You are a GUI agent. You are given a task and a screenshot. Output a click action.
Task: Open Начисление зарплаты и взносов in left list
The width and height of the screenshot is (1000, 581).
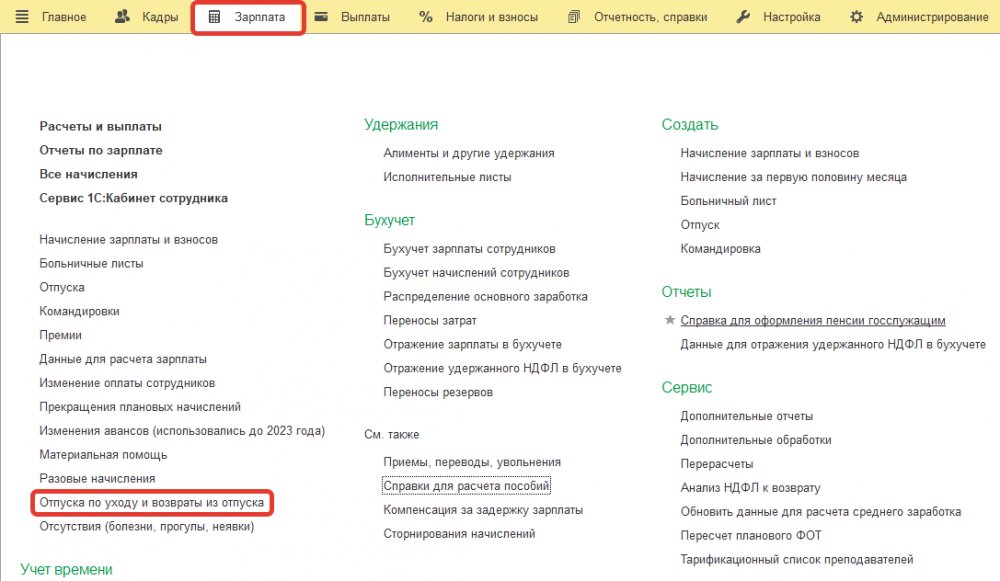click(128, 240)
